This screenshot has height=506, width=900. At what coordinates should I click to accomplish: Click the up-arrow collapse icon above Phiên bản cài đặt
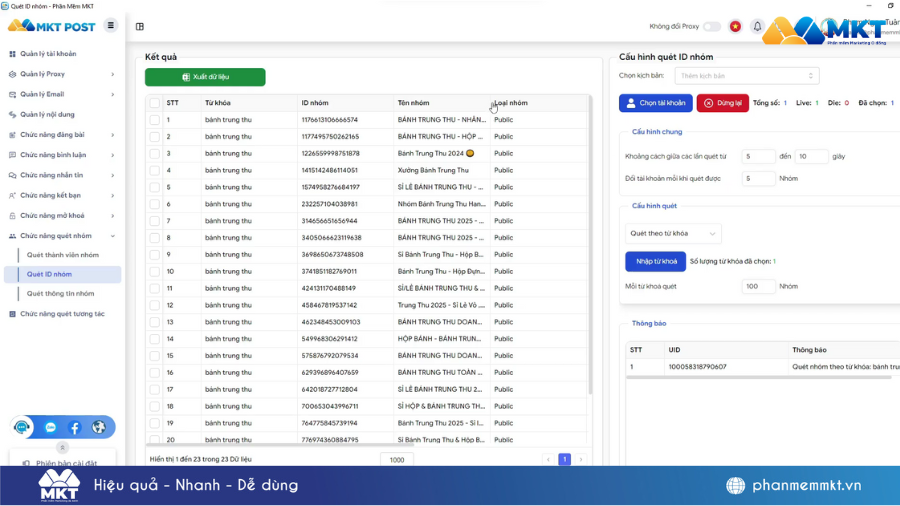click(x=63, y=447)
